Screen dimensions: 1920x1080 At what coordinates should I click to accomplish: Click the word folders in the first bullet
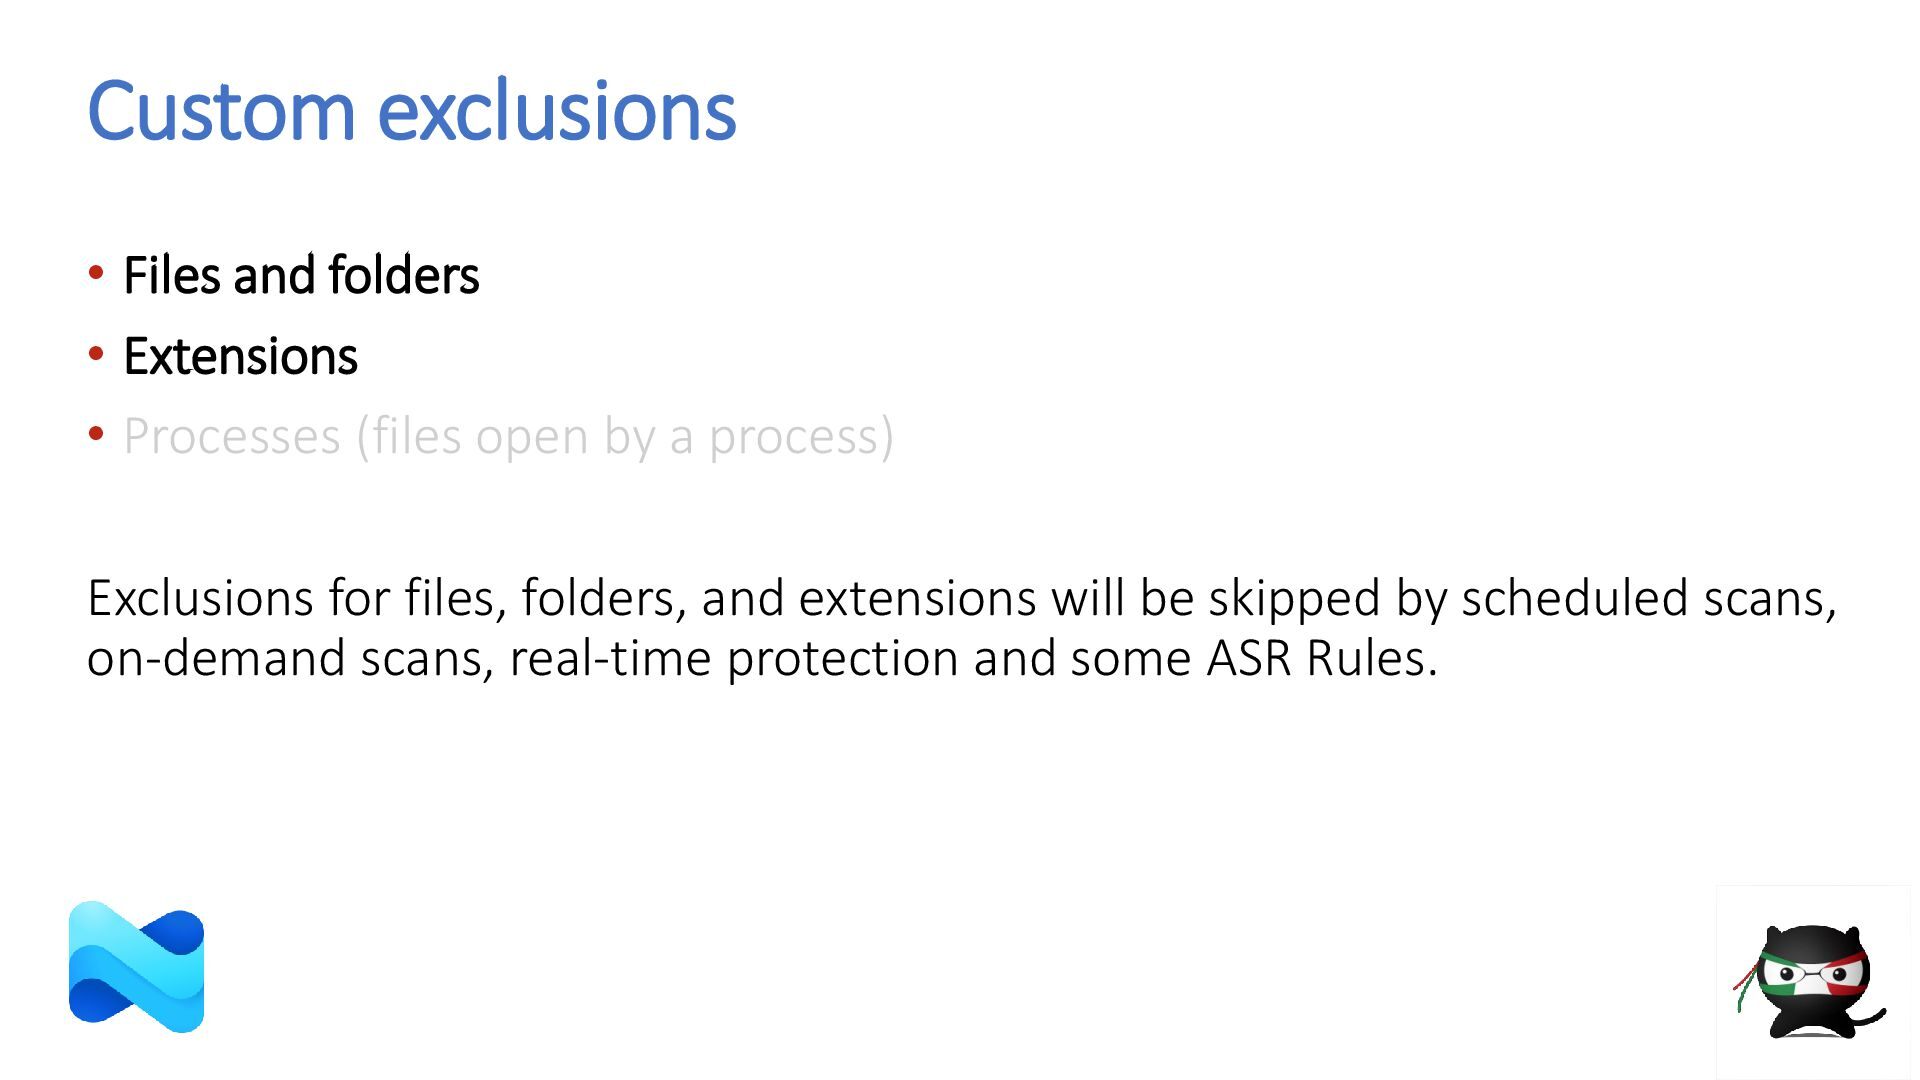click(403, 275)
